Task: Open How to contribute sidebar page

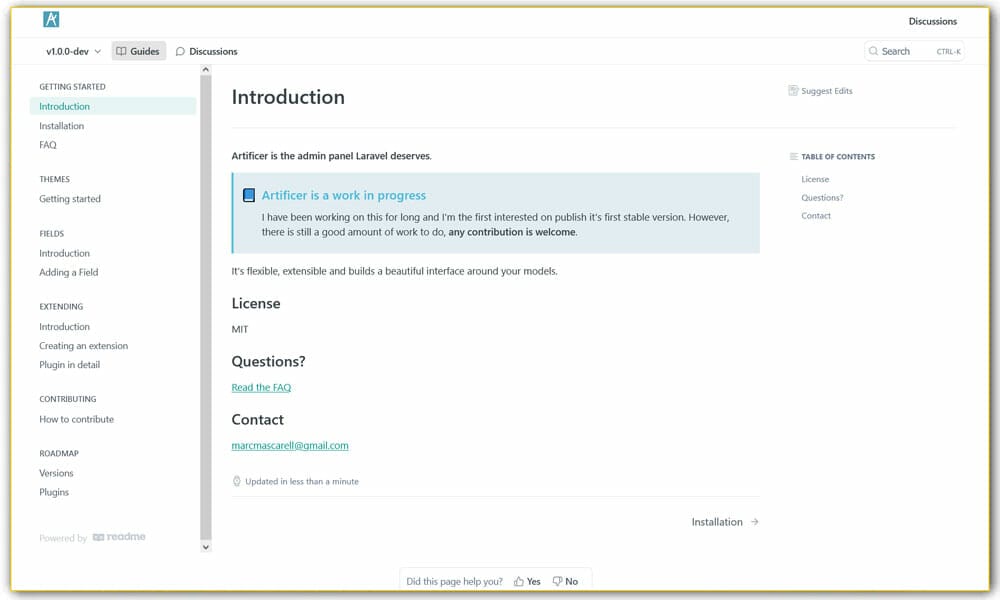Action: coord(77,419)
